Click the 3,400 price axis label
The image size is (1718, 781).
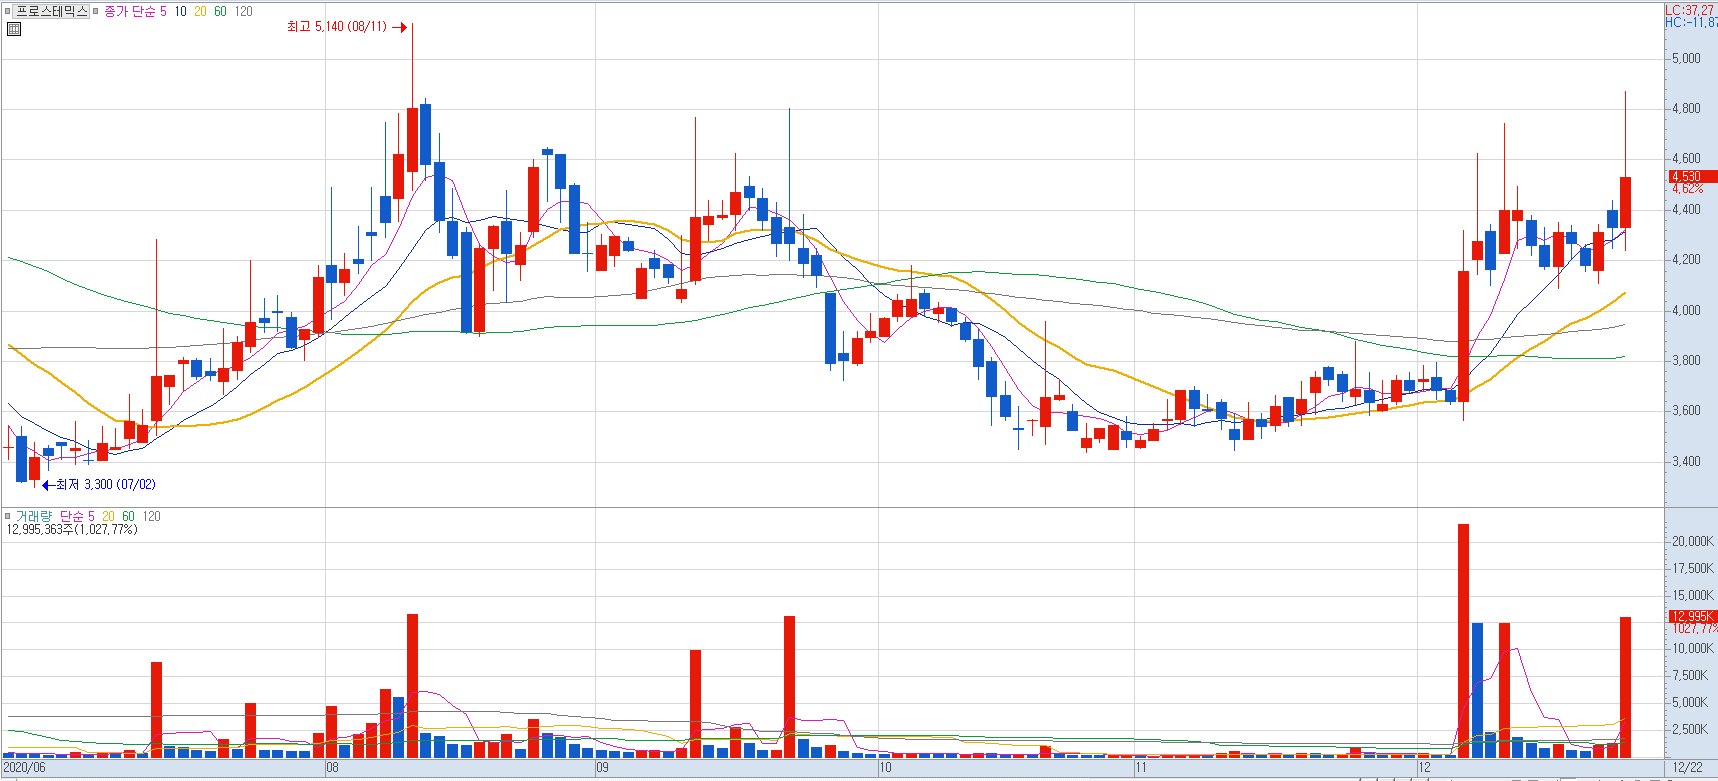pos(1686,461)
